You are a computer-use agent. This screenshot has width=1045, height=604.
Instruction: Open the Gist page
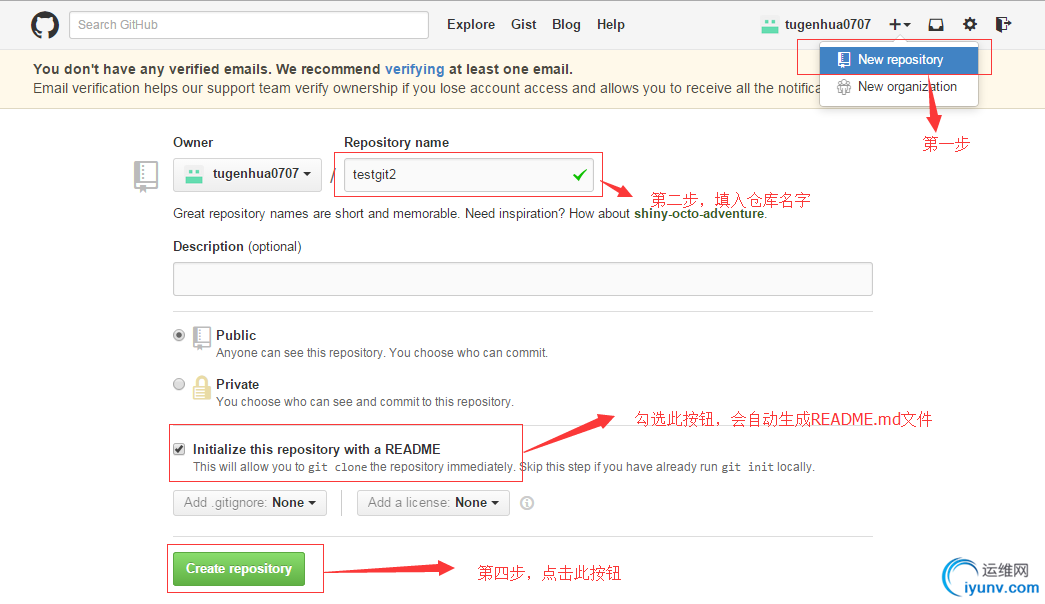(523, 25)
